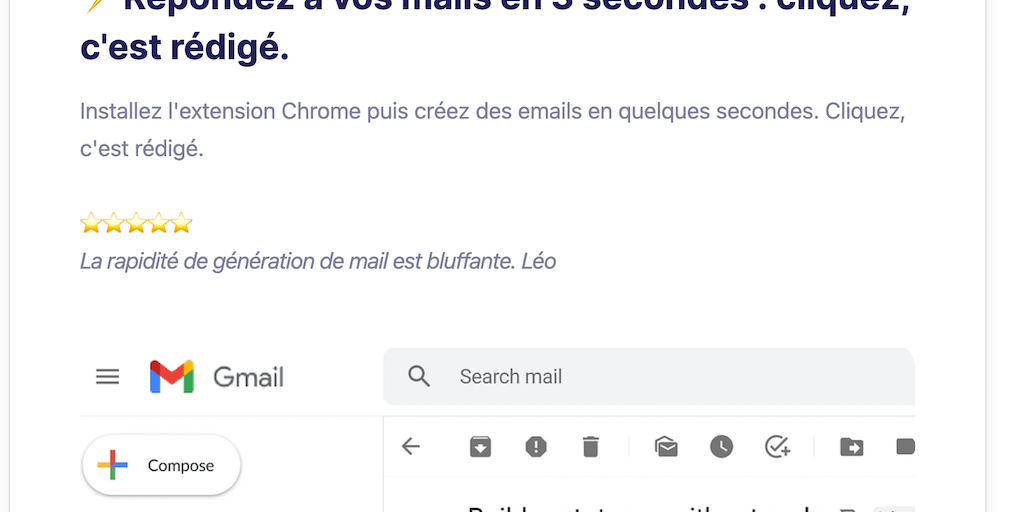The width and height of the screenshot is (1024, 512).
Task: Delete the email with trash icon
Action: 591,447
